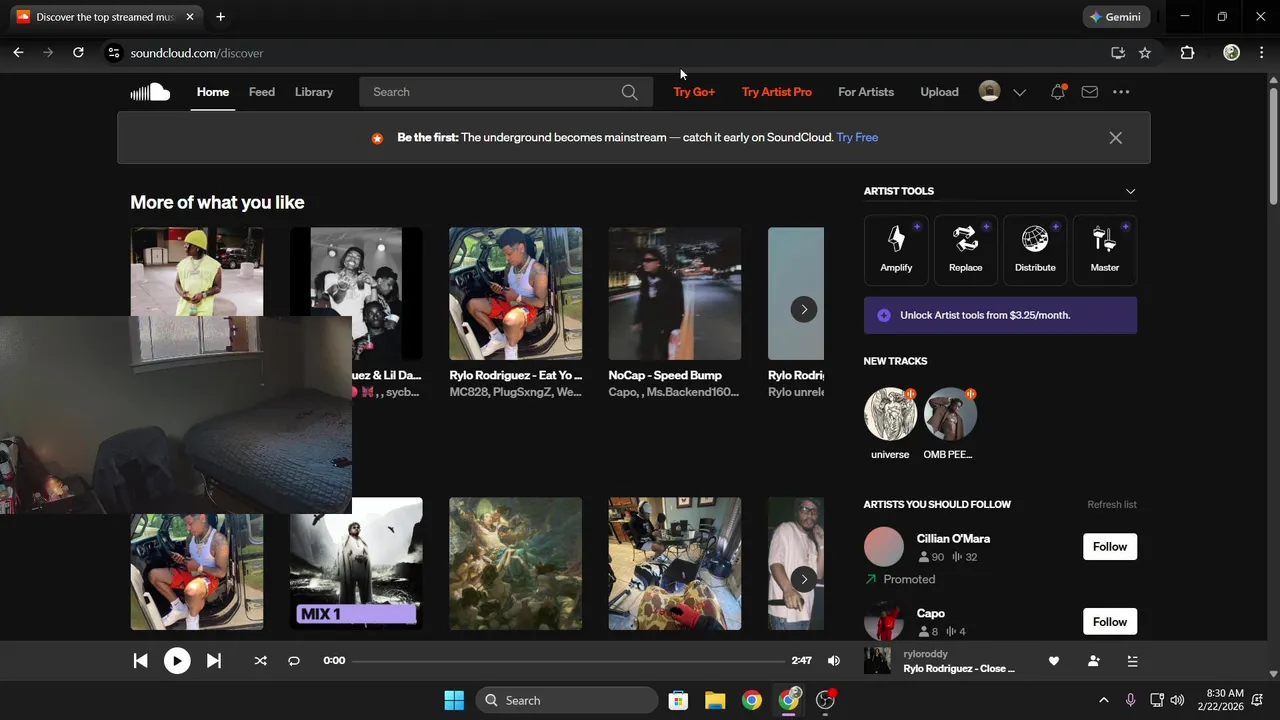Open the notifications bell
This screenshot has height=720, width=1280.
coord(1058,92)
